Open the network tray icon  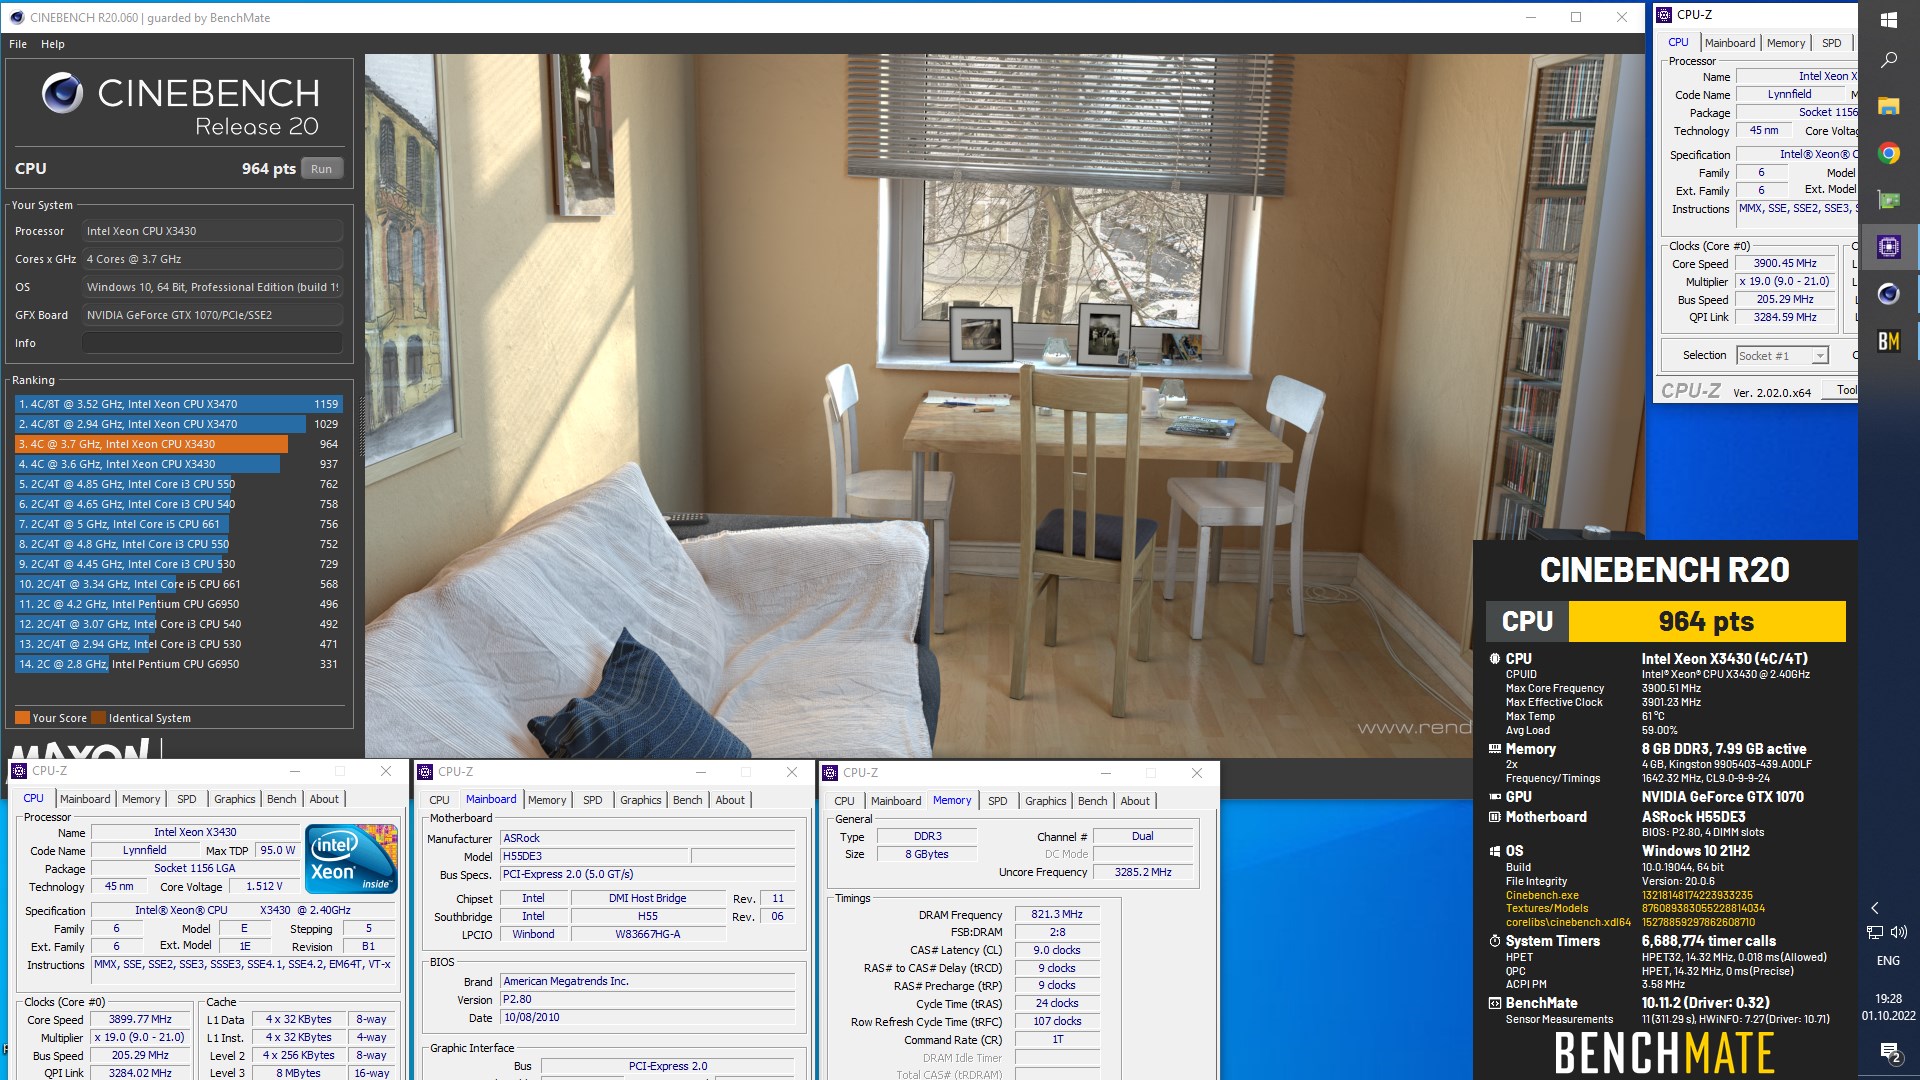[x=1875, y=932]
